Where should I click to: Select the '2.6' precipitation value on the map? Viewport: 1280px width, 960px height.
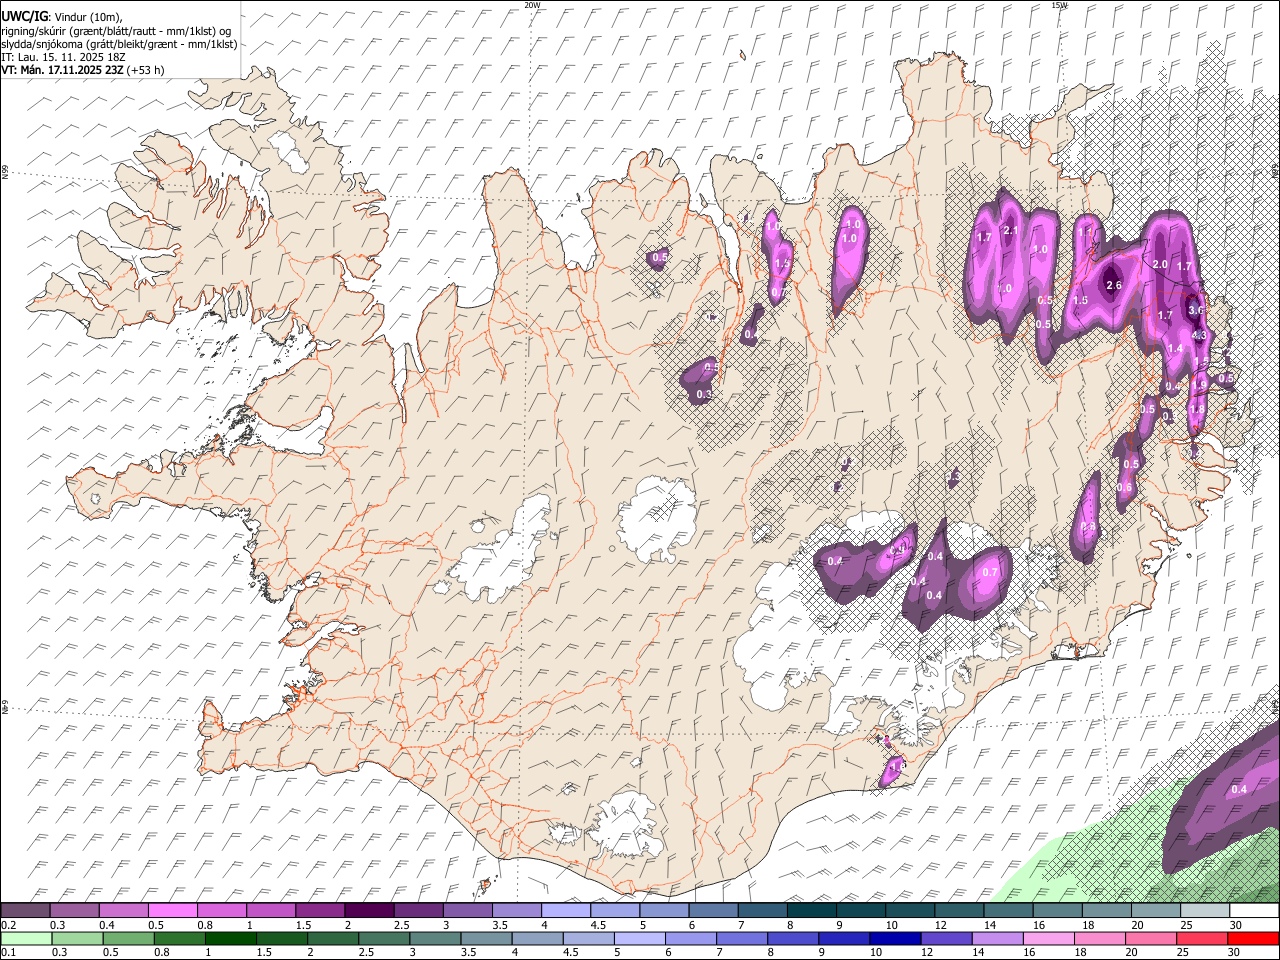[x=1114, y=285]
